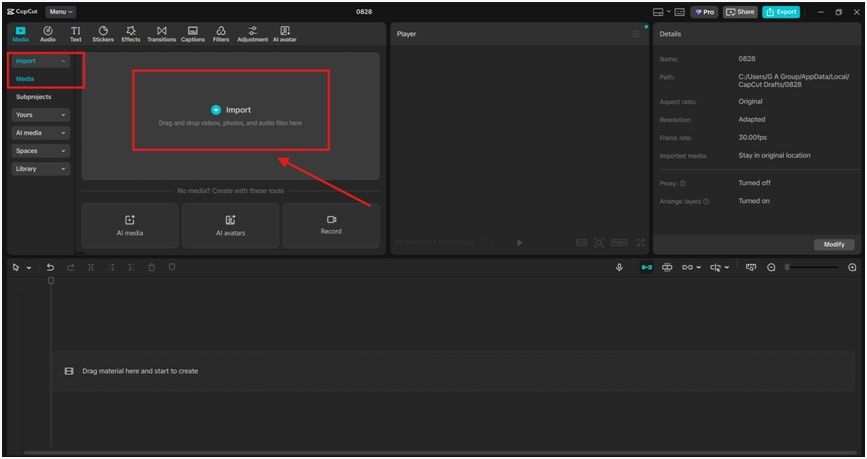Toggle the main track magnet
The image size is (867, 459).
pyautogui.click(x=646, y=268)
